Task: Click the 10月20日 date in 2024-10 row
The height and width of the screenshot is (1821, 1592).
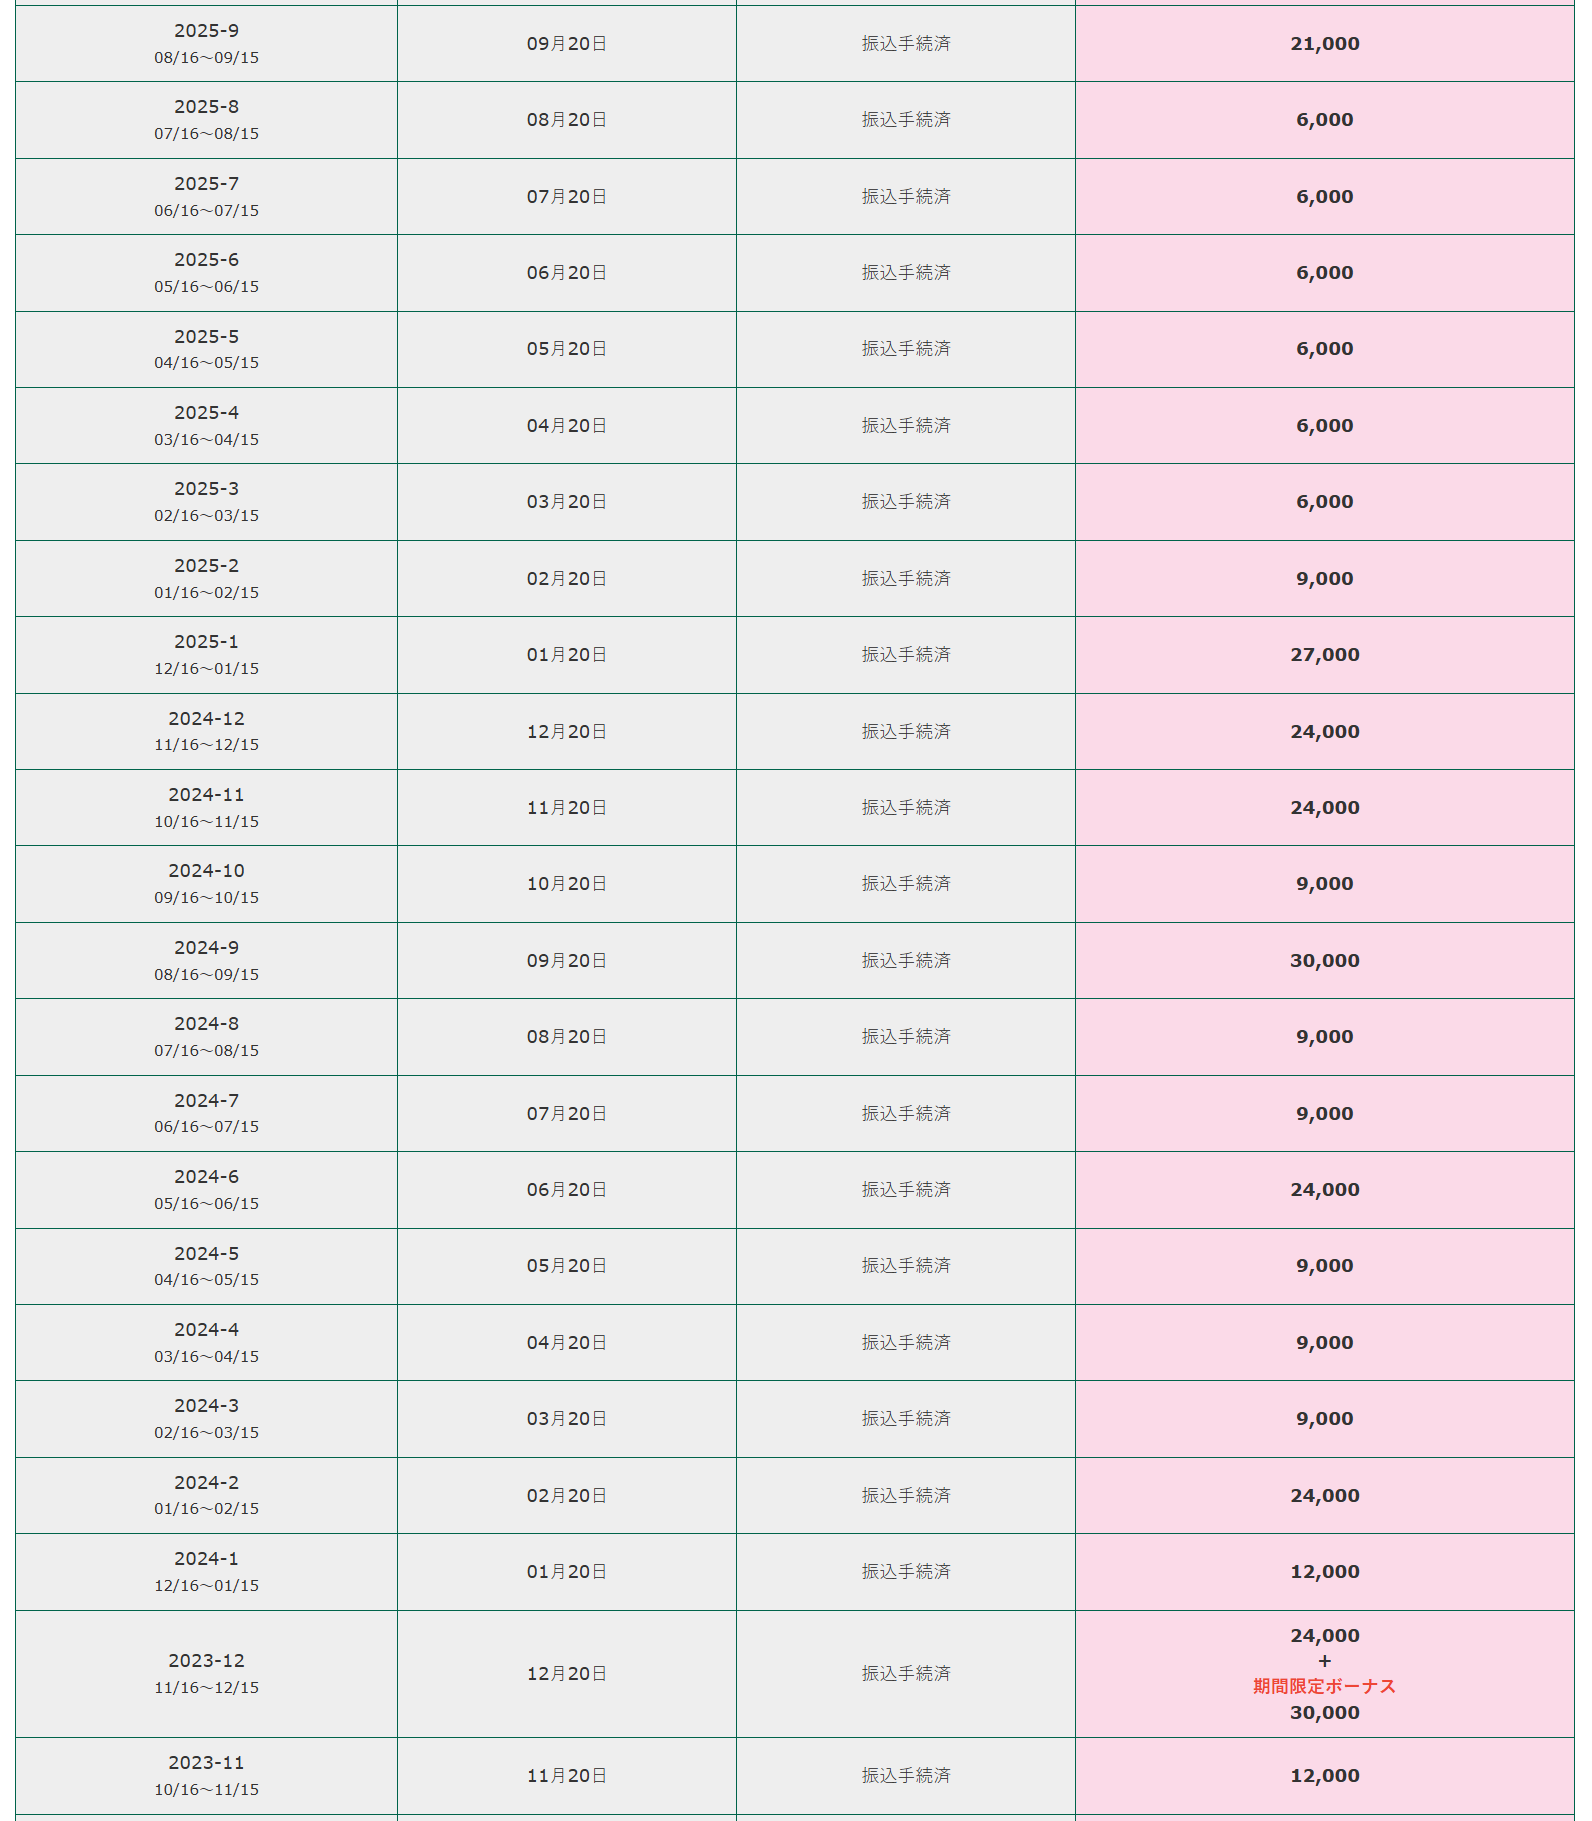Action: coord(566,884)
